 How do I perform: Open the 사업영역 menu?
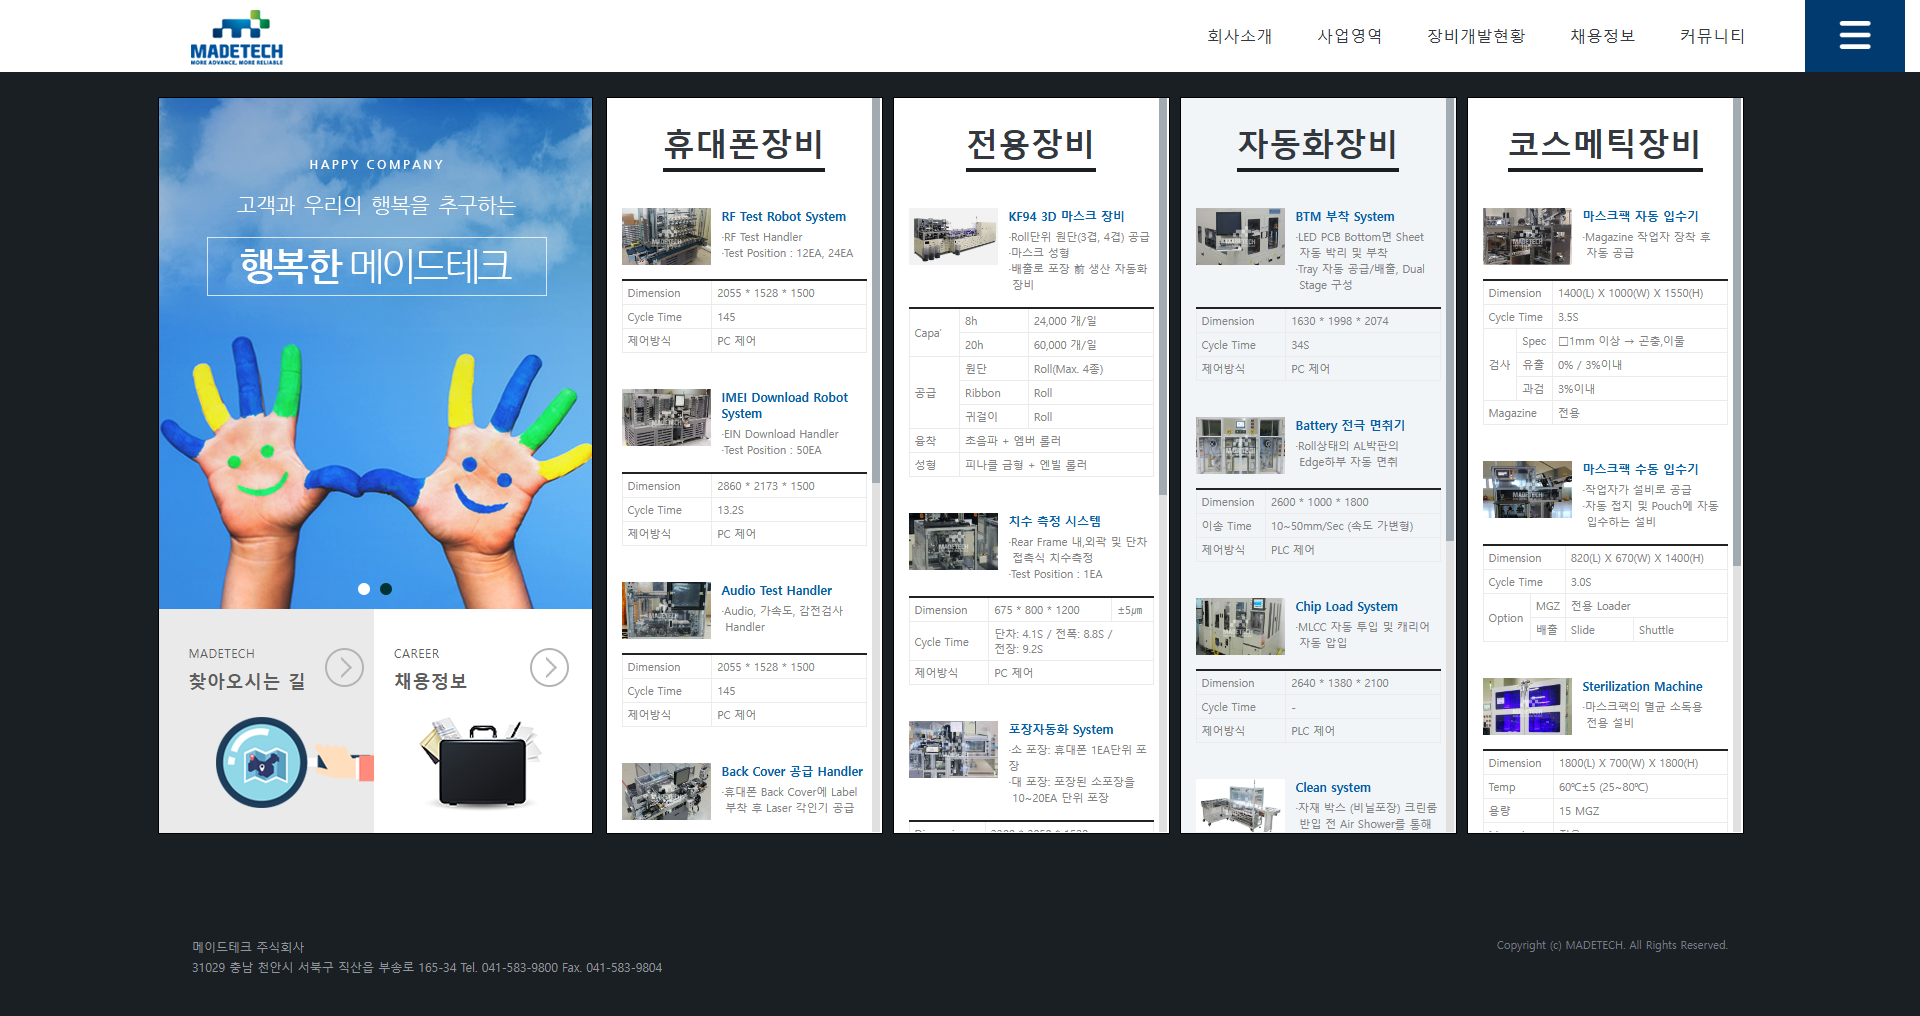[1349, 36]
